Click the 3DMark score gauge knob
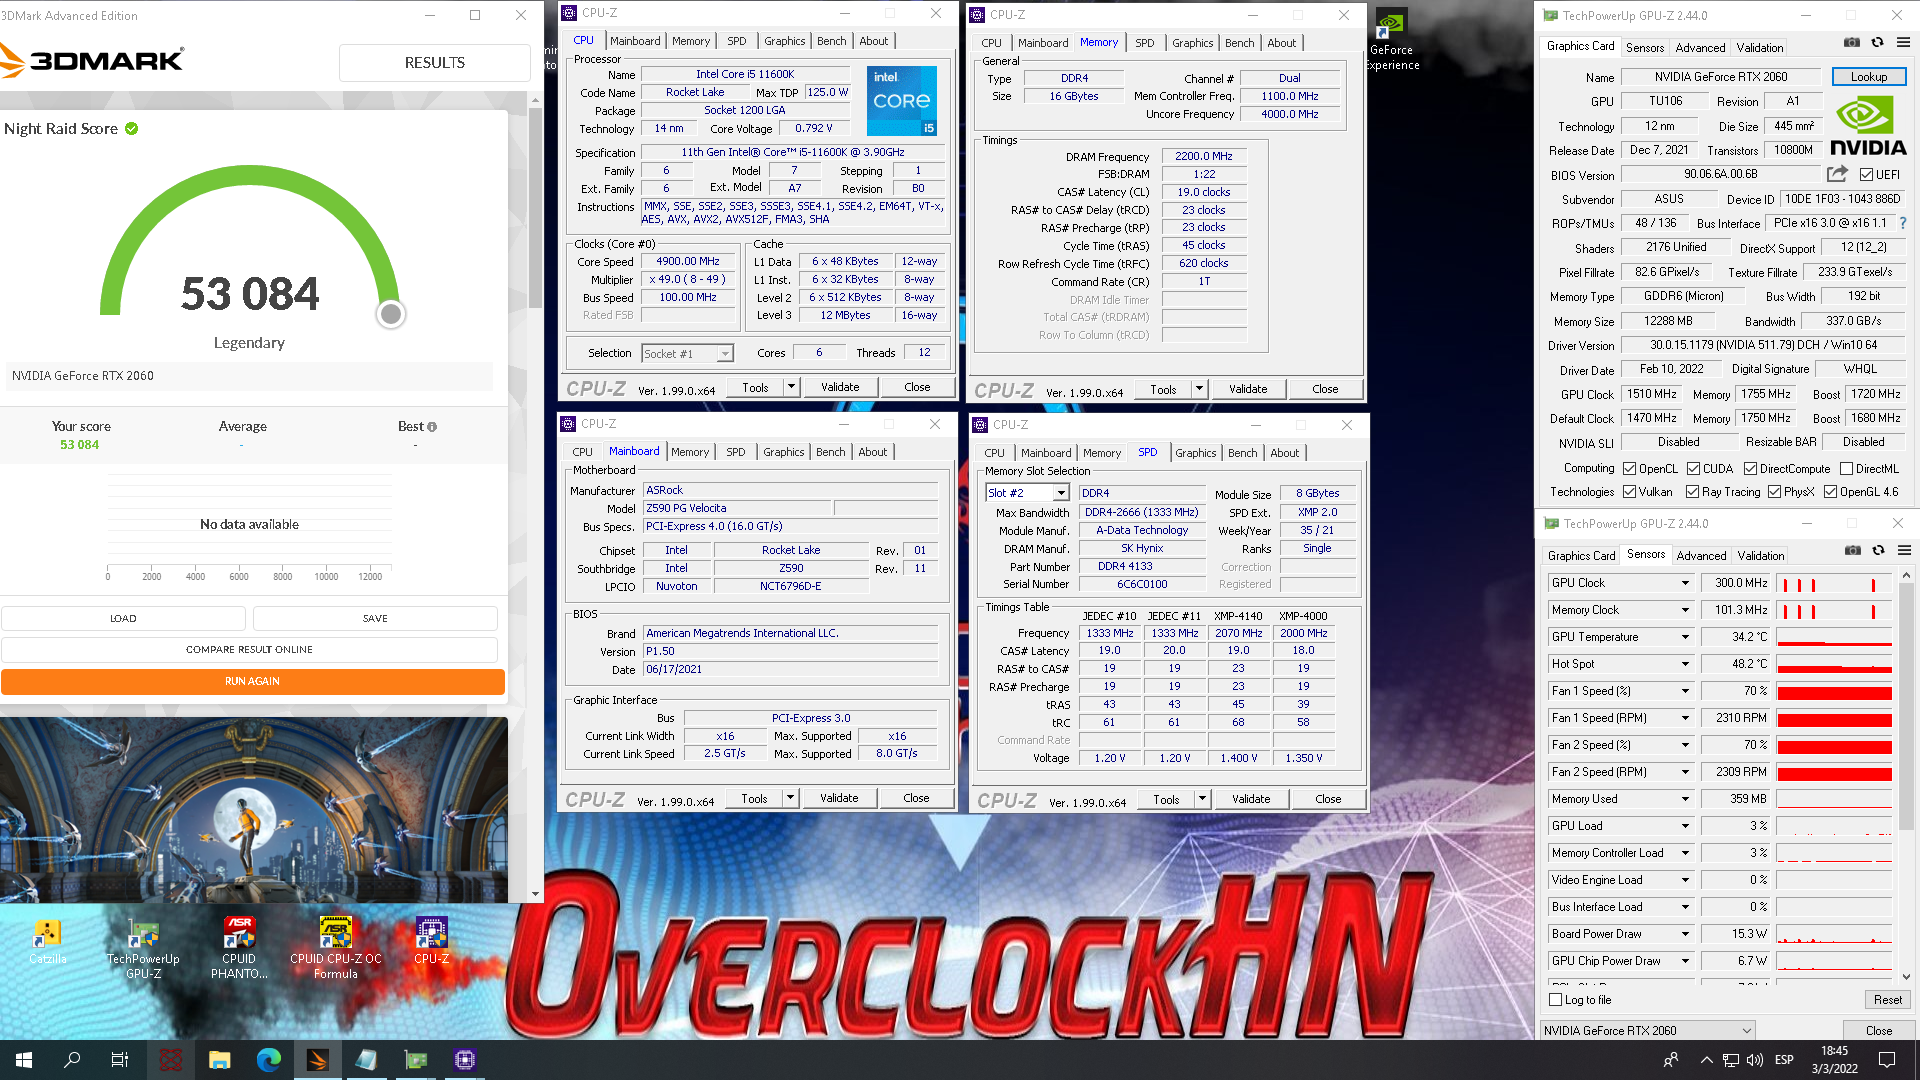The width and height of the screenshot is (1920, 1080). coord(391,314)
